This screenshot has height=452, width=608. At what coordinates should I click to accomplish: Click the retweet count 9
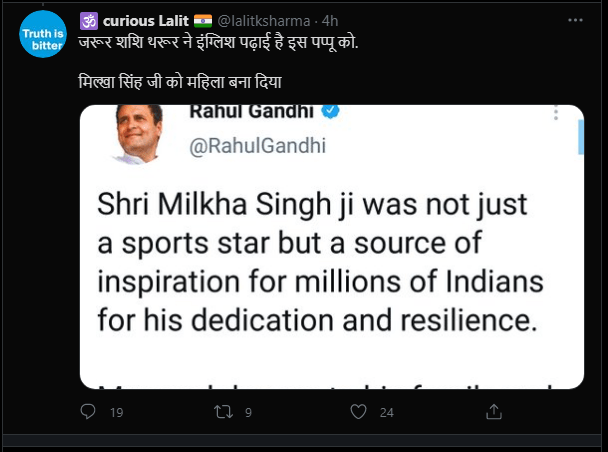coord(248,412)
